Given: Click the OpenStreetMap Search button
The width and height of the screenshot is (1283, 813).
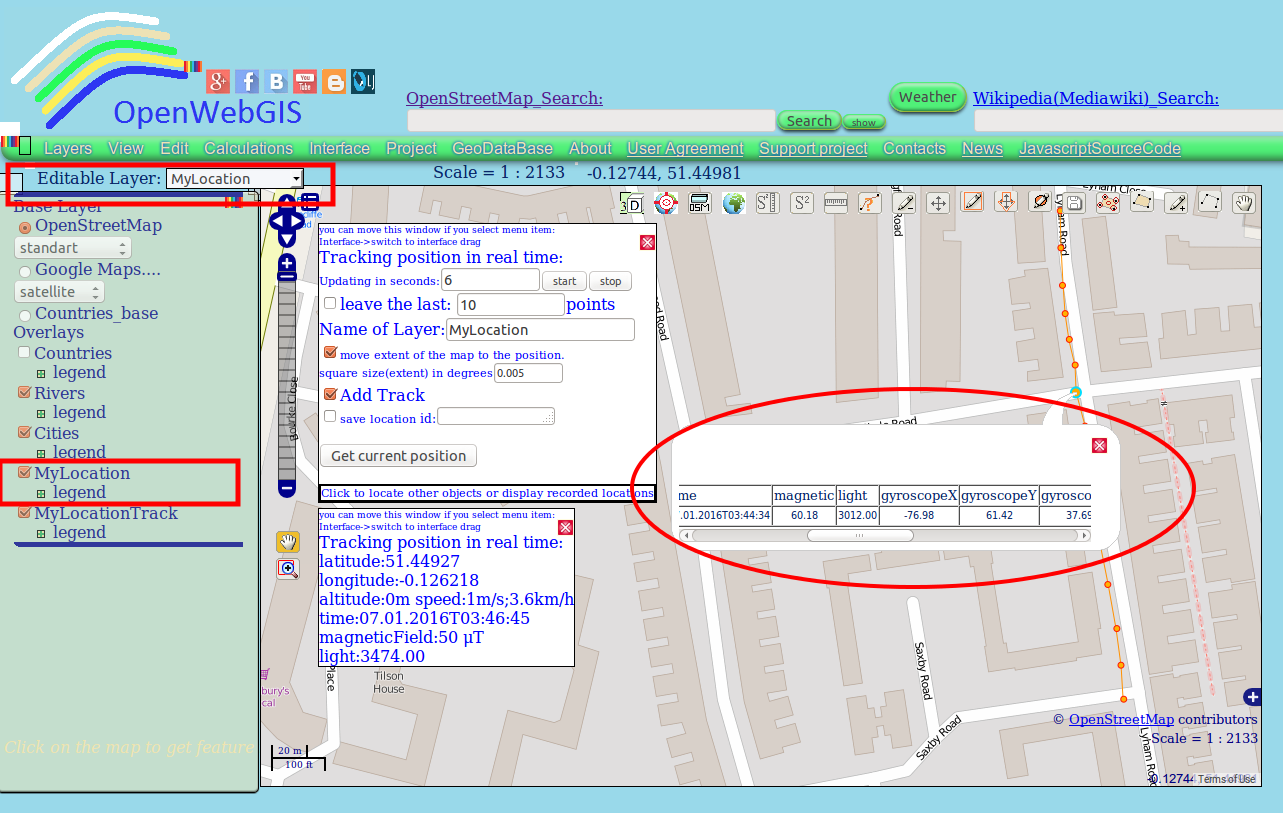Looking at the screenshot, I should pos(809,121).
